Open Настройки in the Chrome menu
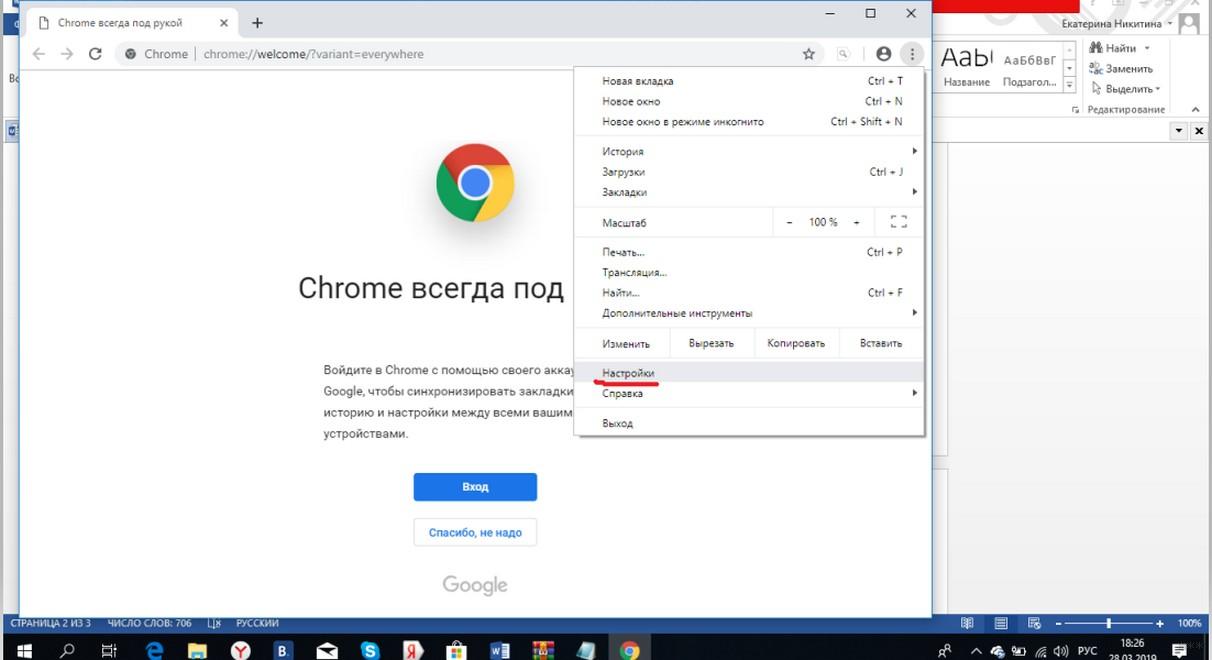 (749, 373)
